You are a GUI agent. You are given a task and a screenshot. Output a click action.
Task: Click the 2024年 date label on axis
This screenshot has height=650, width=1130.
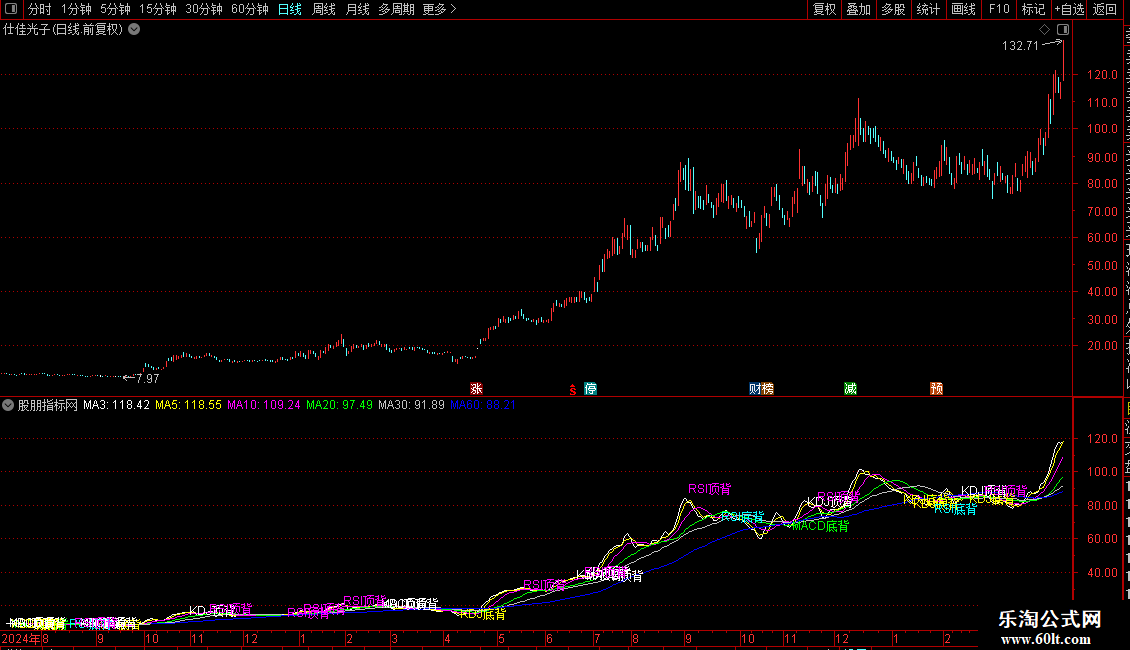click(21, 638)
